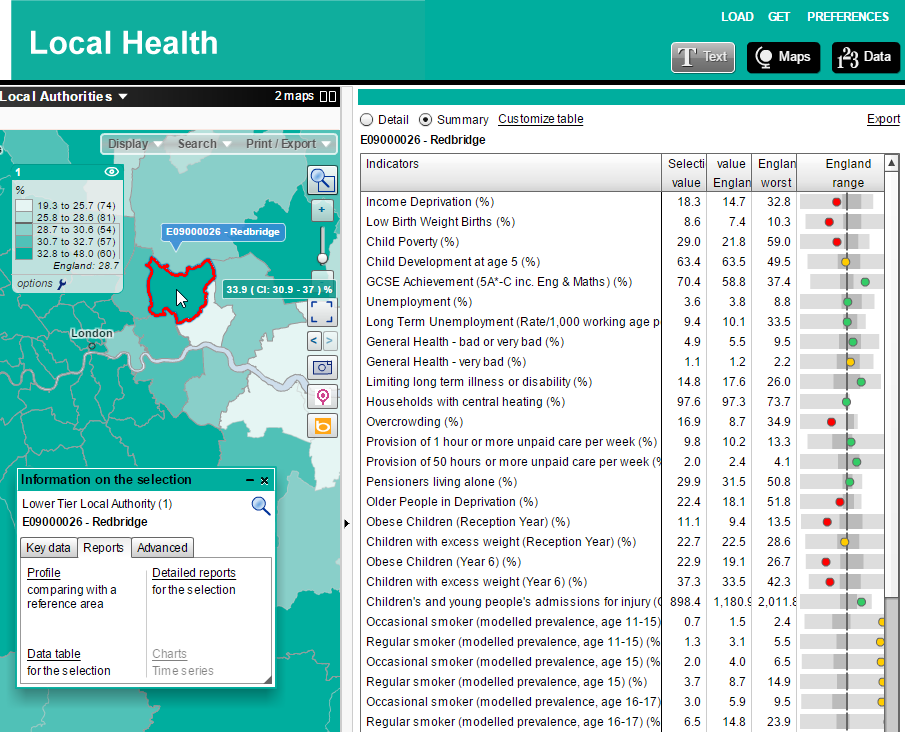Click the lightest legend swatch 19.3 to 25.7
The image size is (905, 732).
[24, 206]
